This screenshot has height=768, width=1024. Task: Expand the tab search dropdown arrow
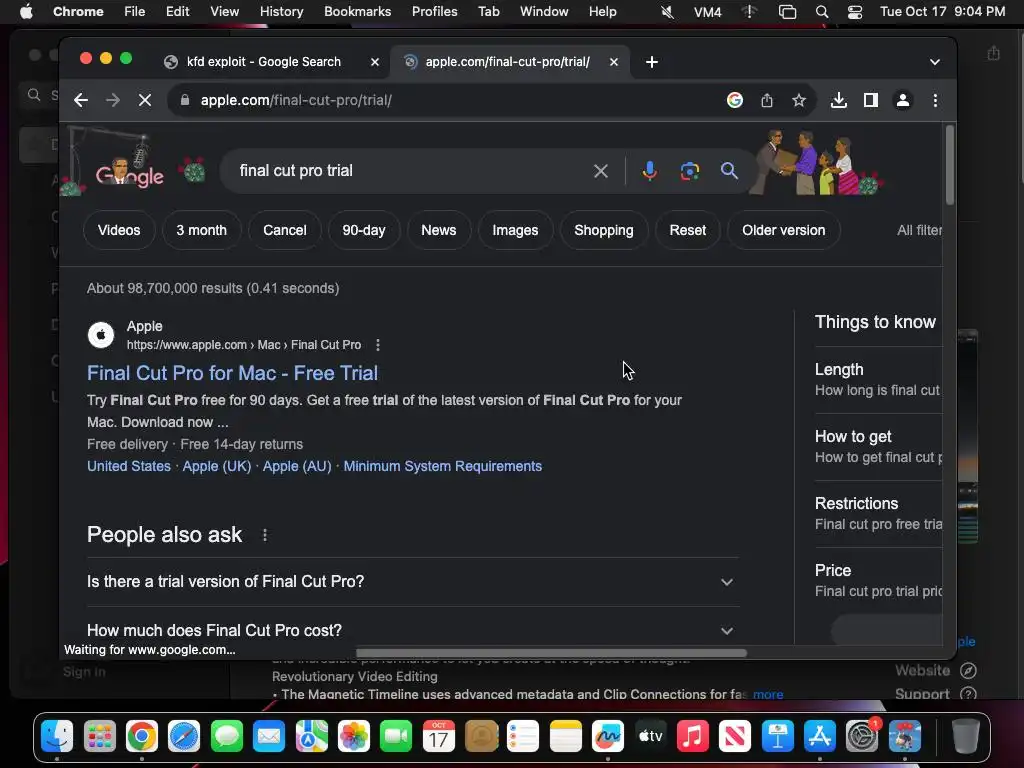pos(935,62)
